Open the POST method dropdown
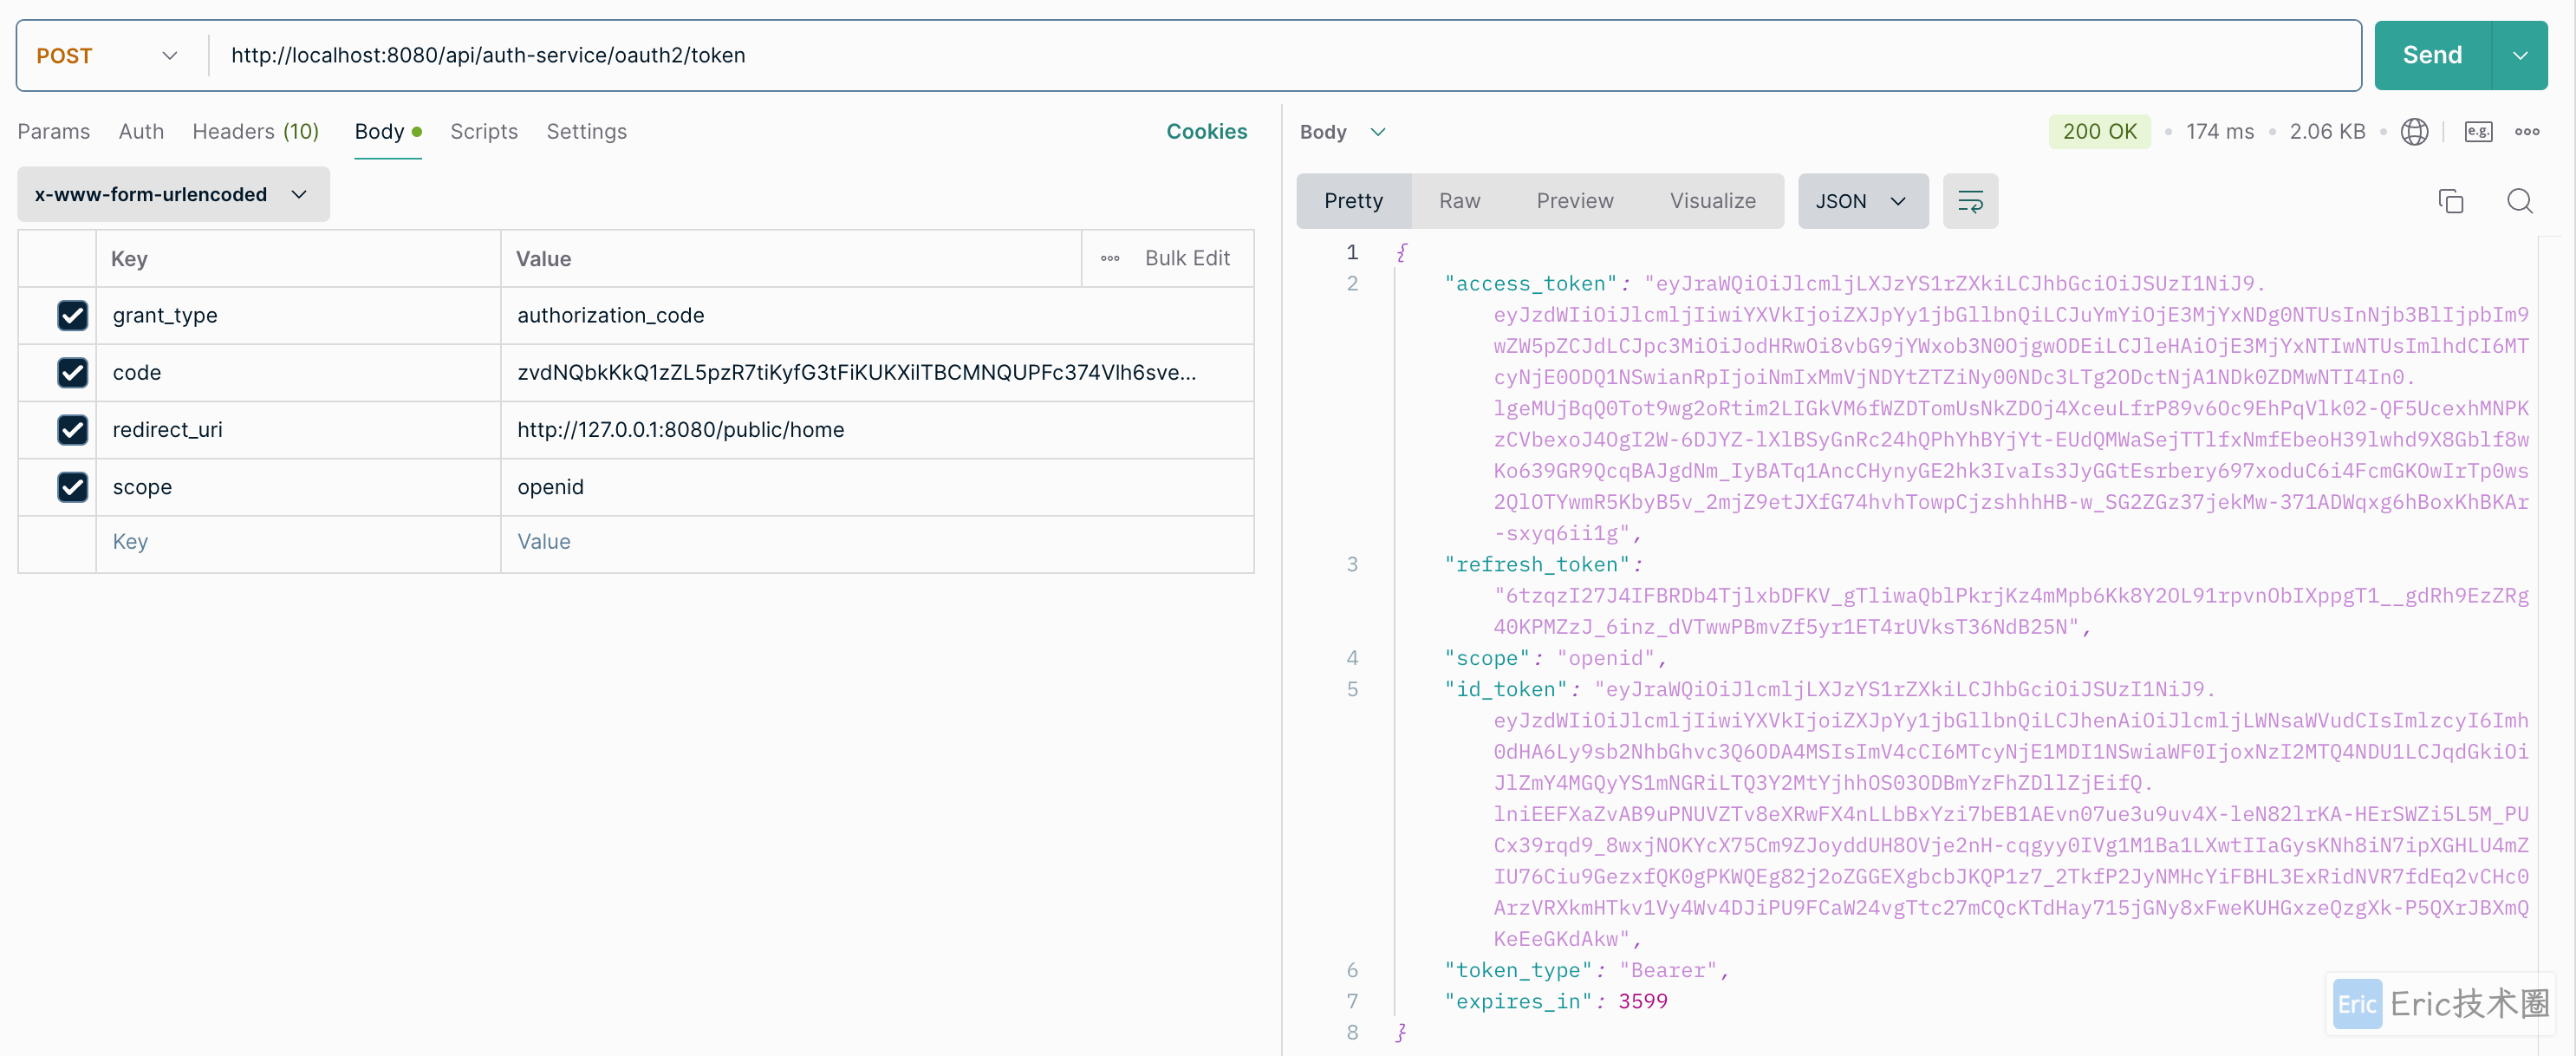This screenshot has width=2576, height=1056. click(107, 56)
